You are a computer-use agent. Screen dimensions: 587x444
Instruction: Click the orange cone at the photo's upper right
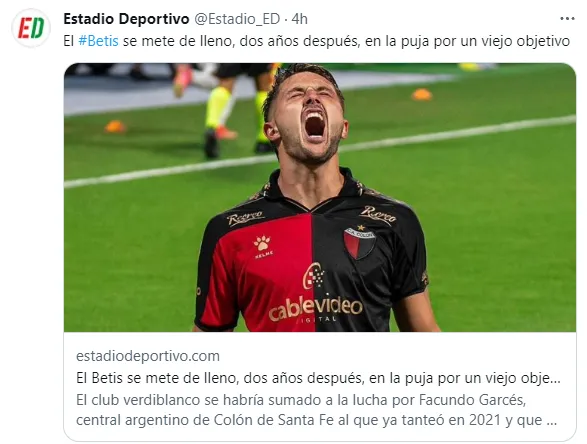tap(422, 94)
